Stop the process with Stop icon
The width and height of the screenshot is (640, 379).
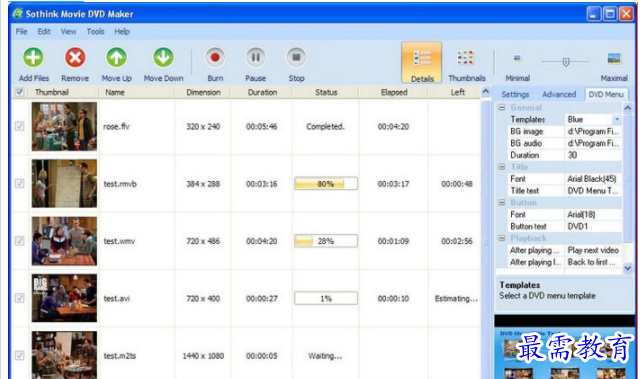296,58
